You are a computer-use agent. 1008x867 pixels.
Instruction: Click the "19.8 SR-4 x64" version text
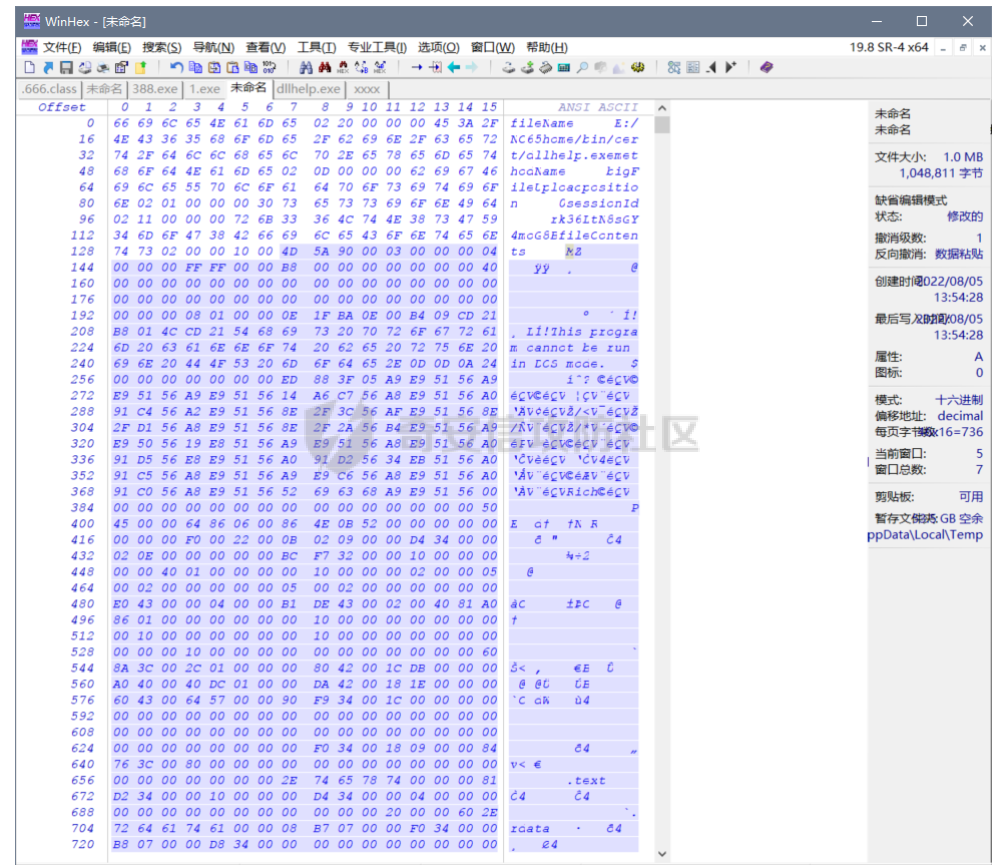point(889,48)
